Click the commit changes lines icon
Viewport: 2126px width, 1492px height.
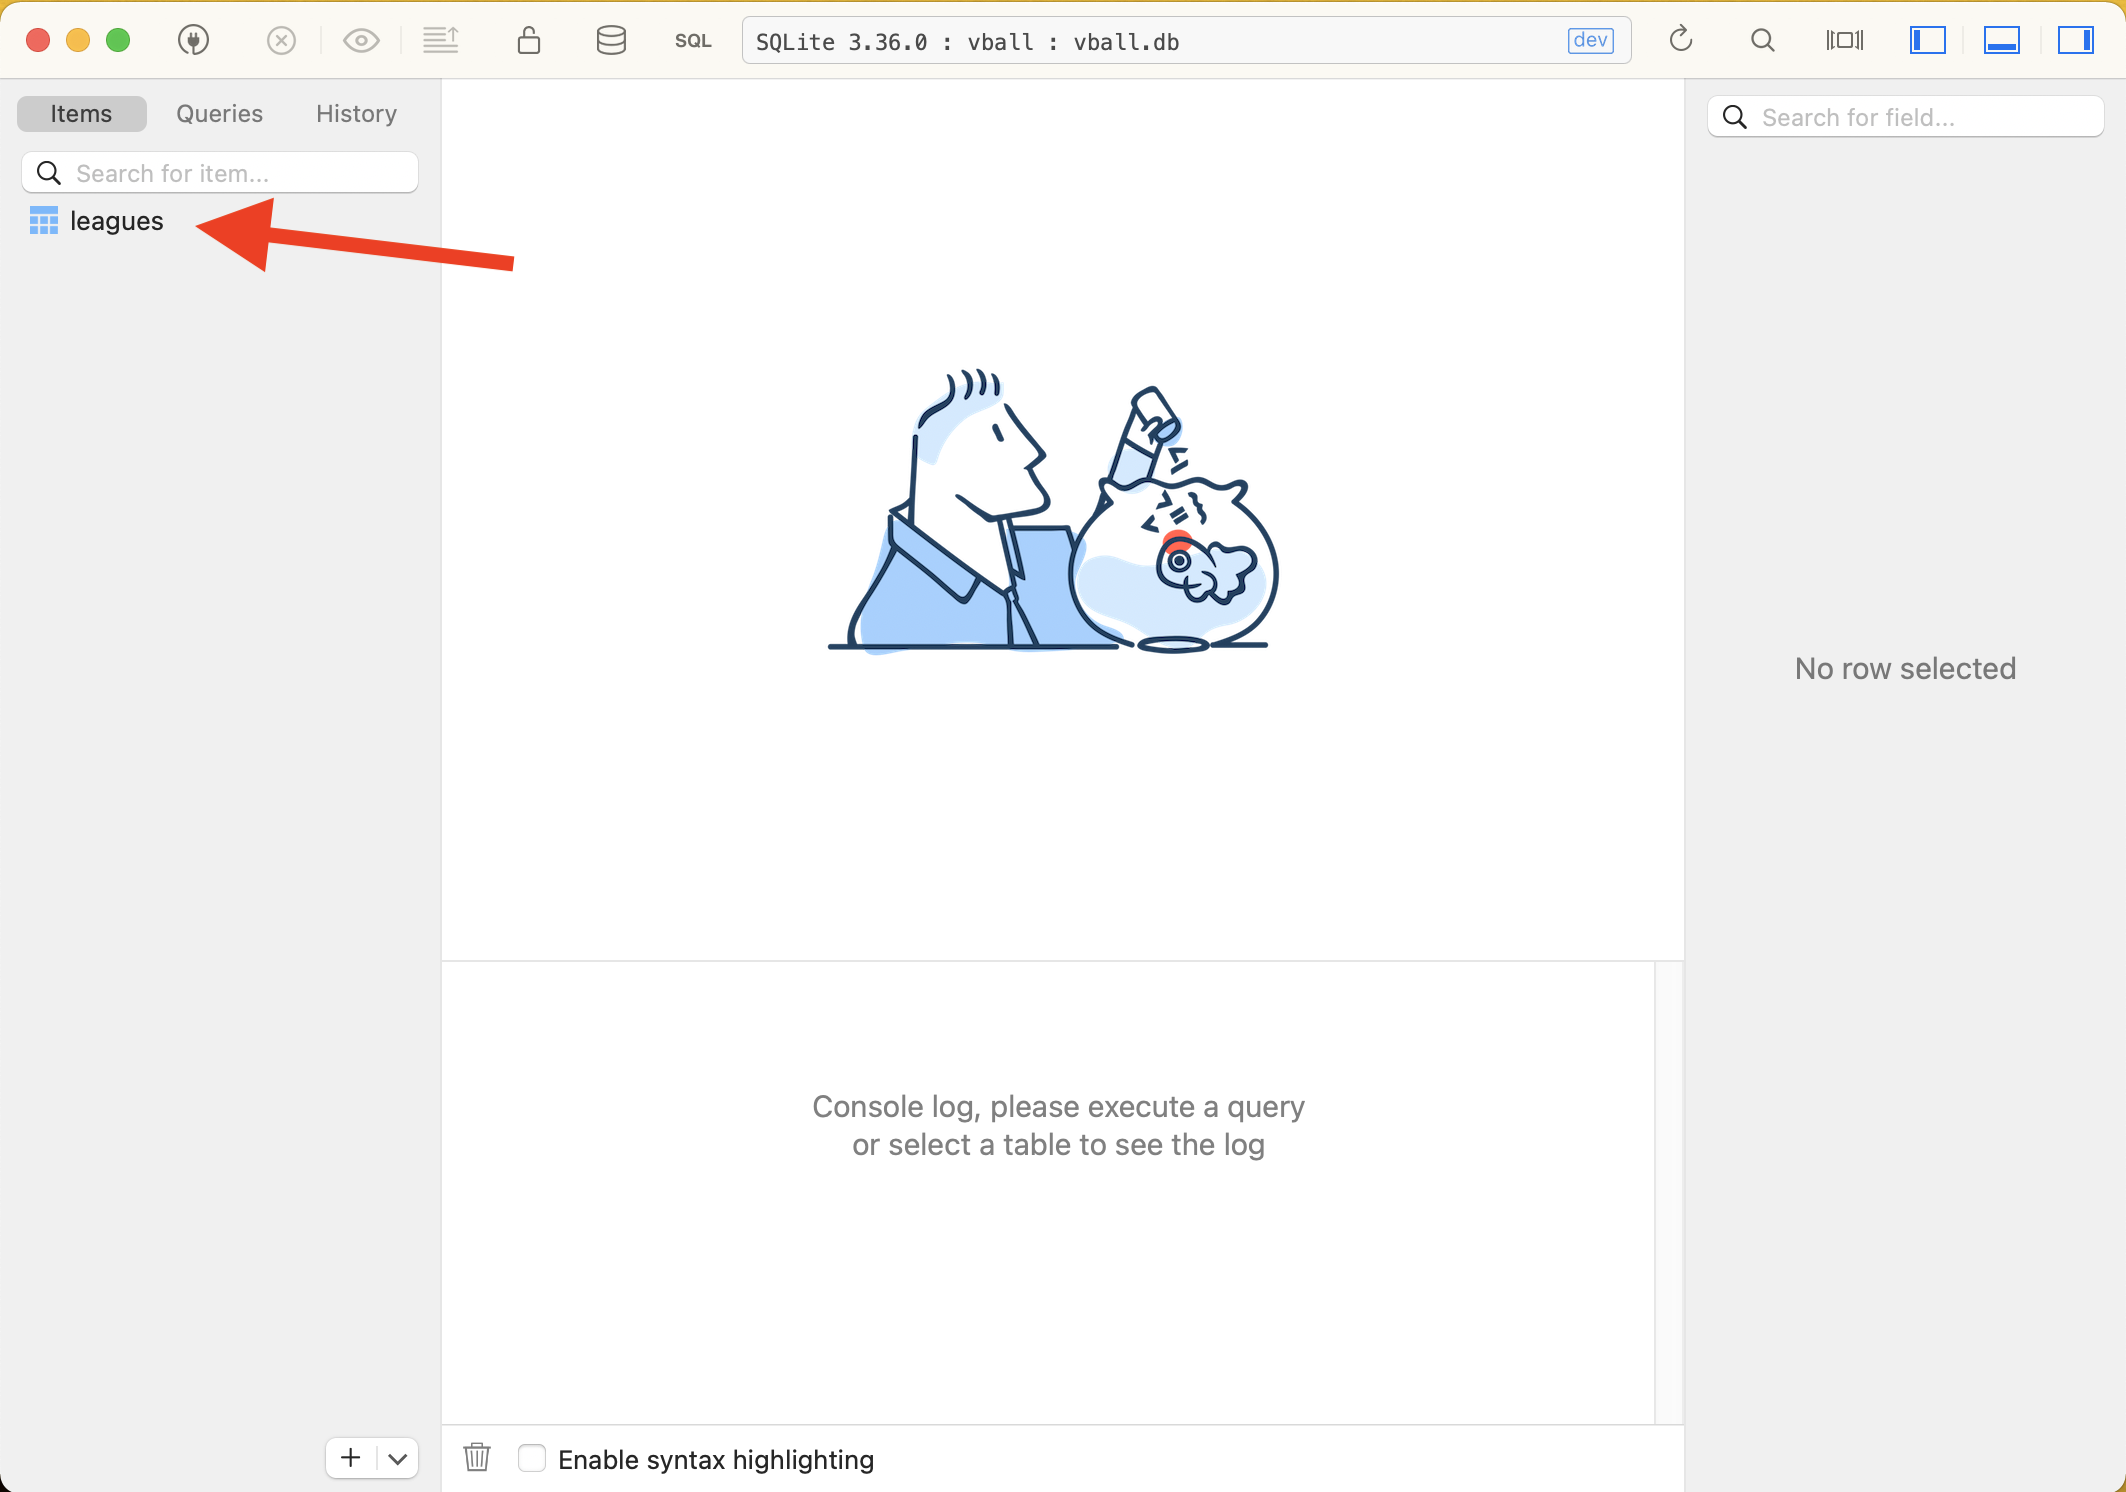click(440, 40)
